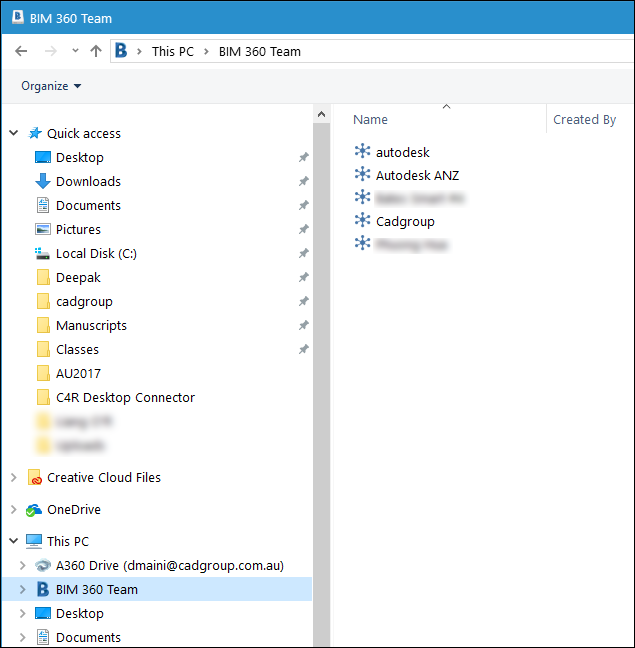Sort by the Created By column header
Viewport: 635px width, 648px height.
click(584, 119)
